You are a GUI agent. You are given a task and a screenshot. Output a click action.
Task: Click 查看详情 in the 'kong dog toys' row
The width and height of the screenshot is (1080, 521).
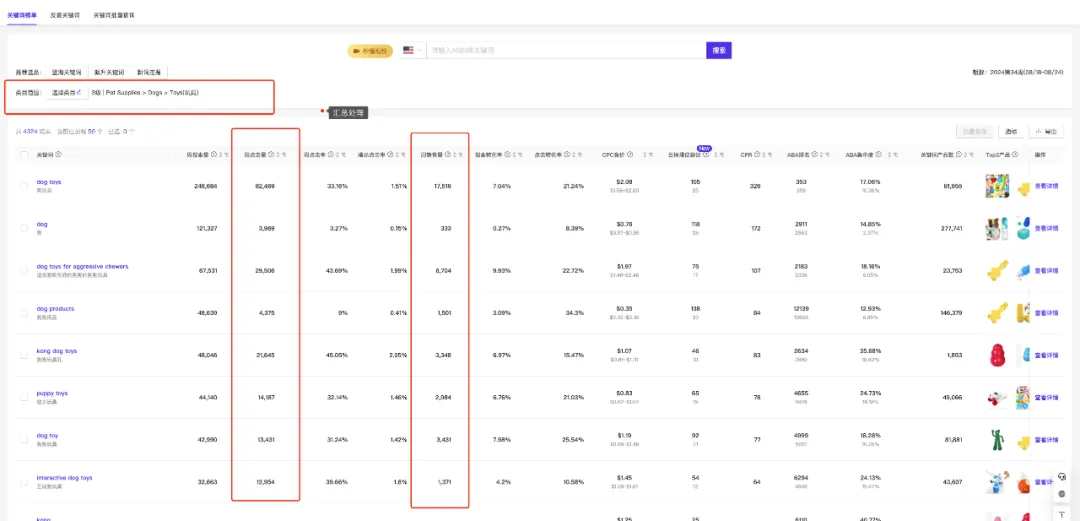[1046, 355]
